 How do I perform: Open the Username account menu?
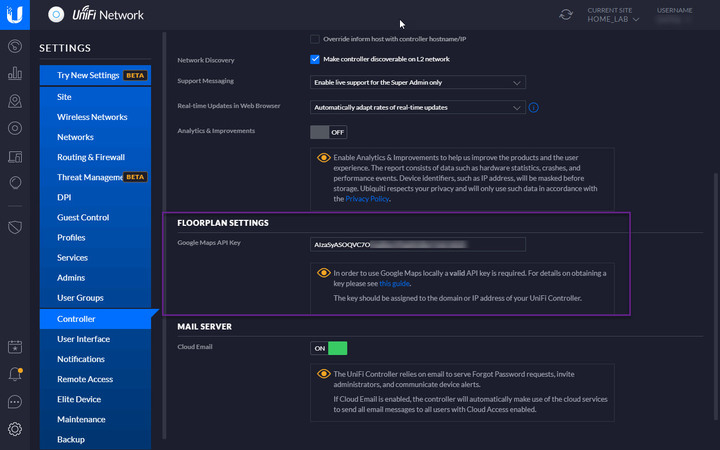pyautogui.click(x=674, y=15)
